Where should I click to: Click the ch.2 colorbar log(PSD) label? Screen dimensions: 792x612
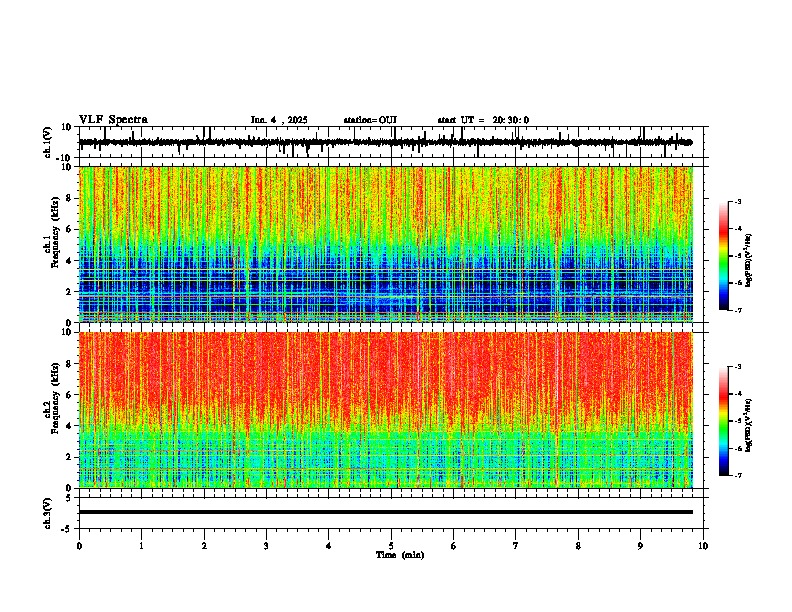749,426
